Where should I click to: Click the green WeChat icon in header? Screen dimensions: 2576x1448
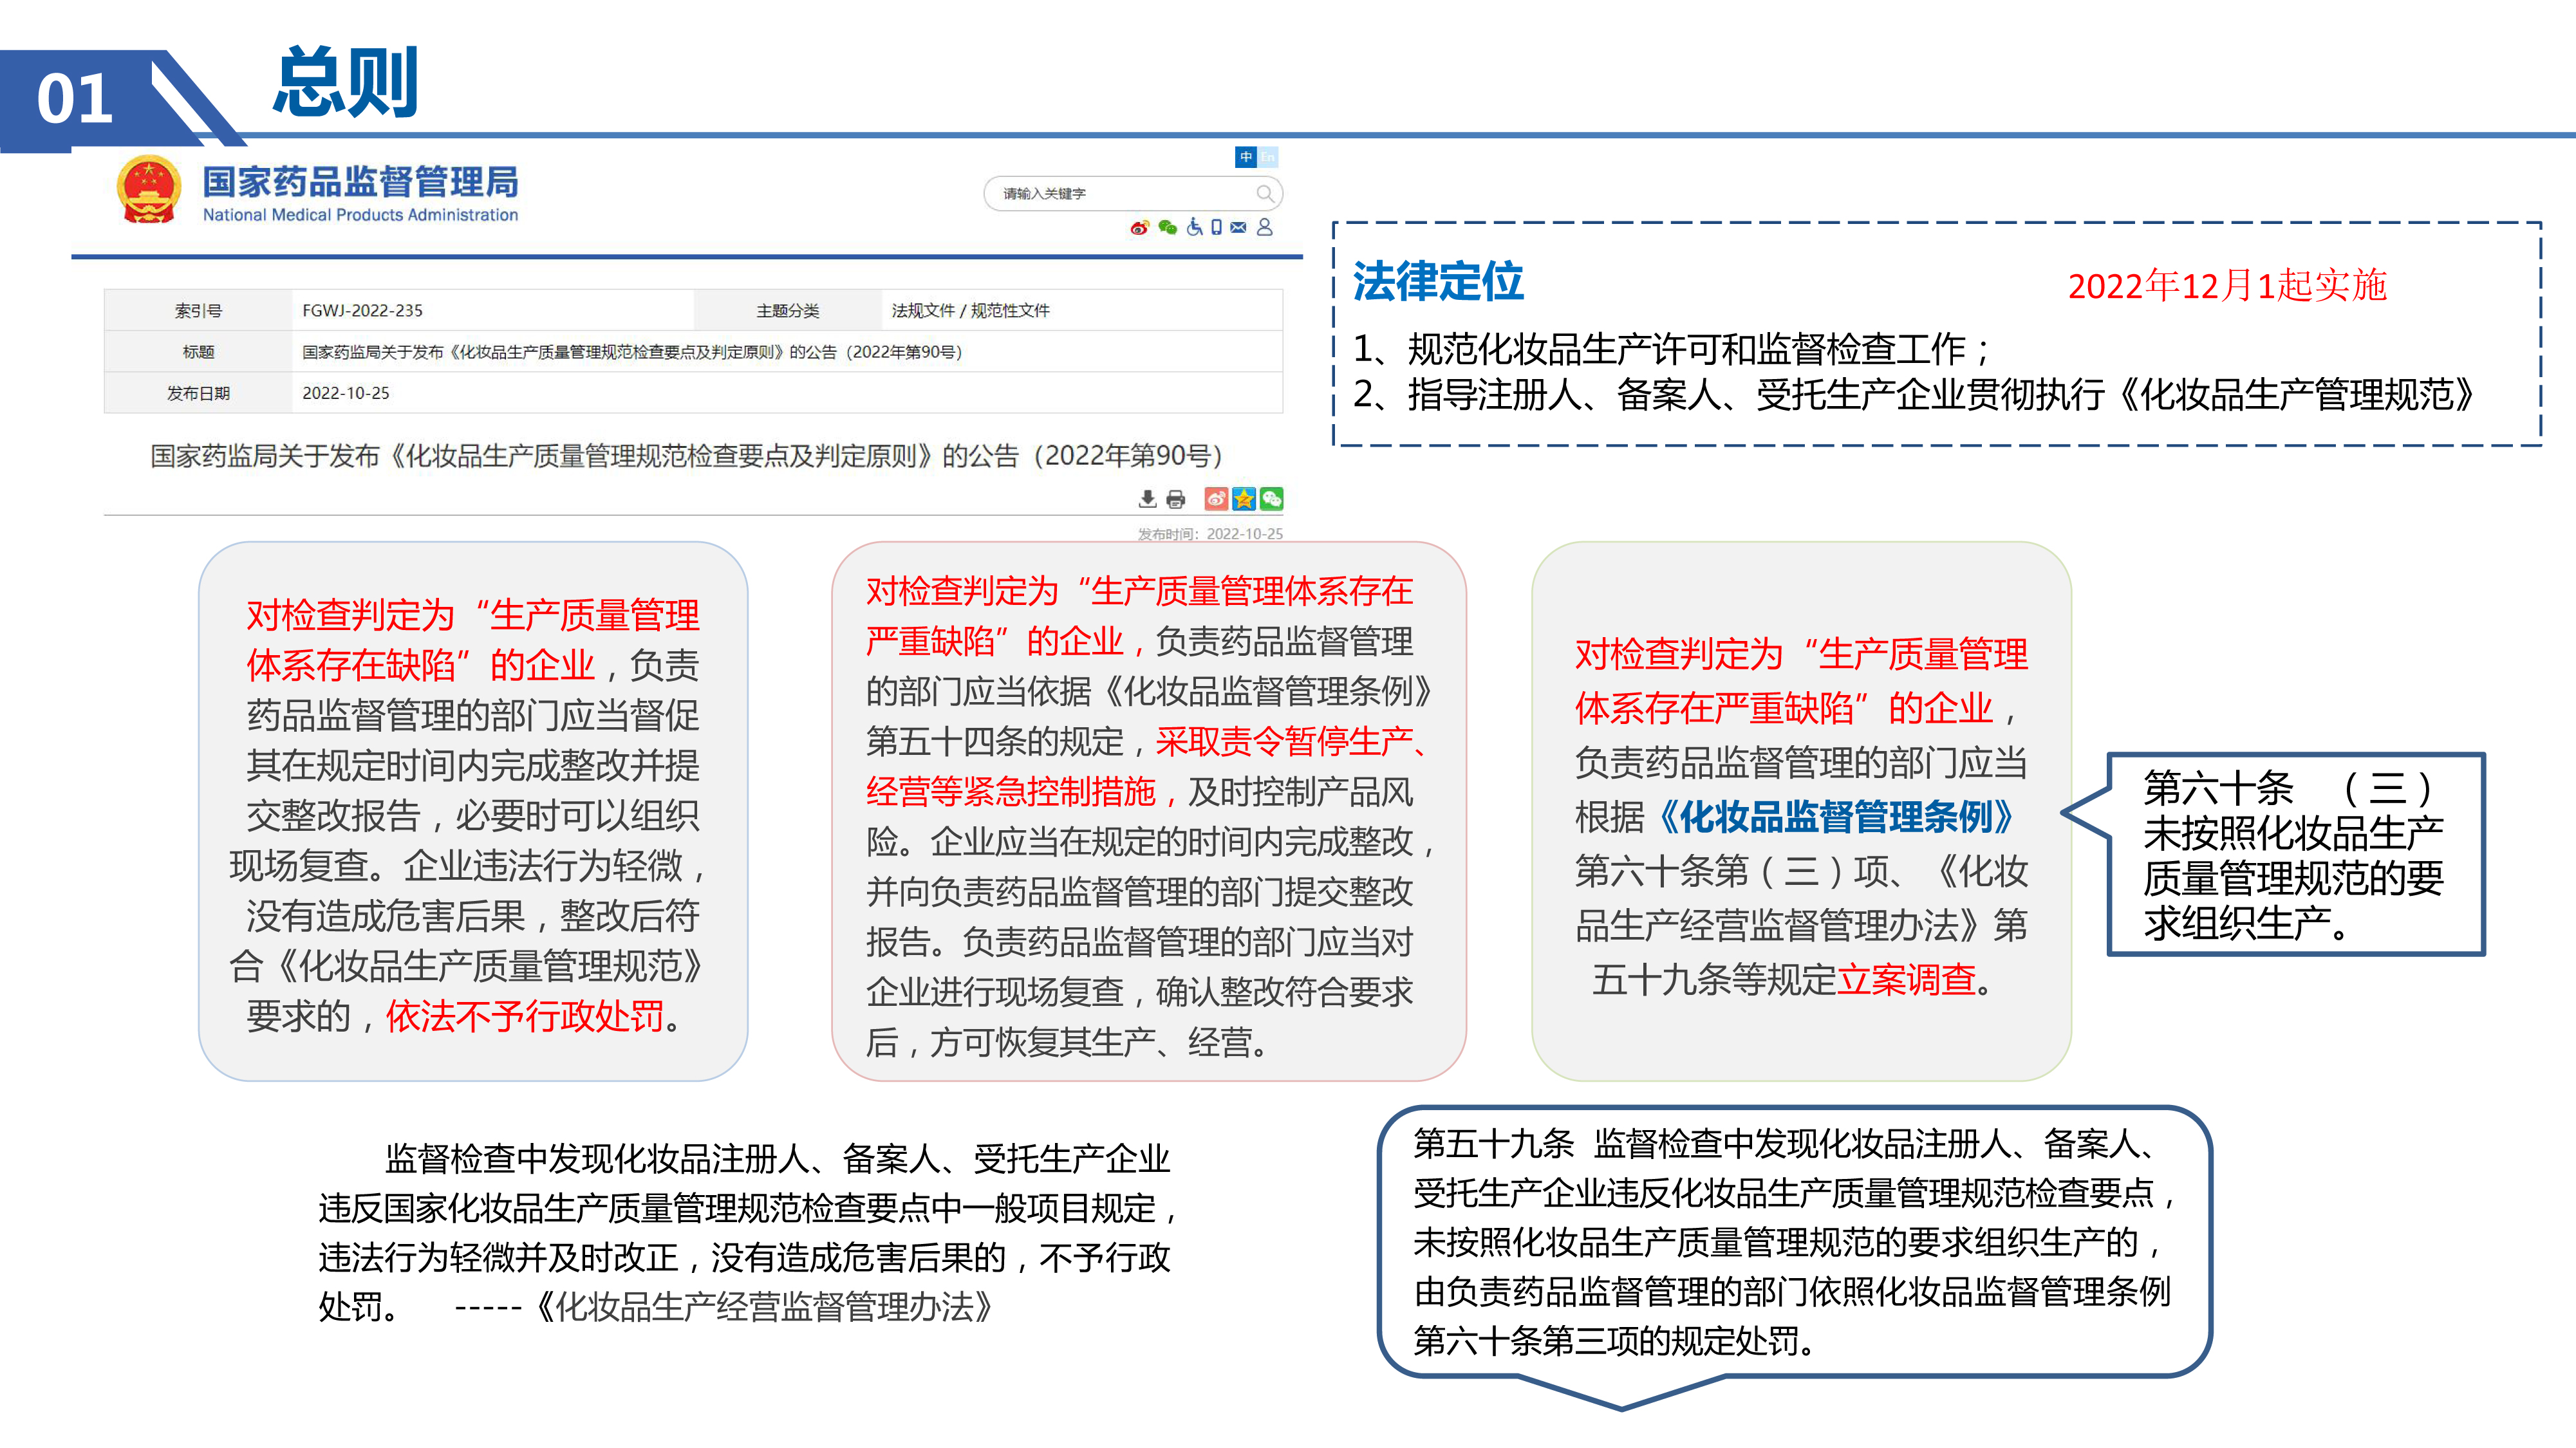1167,228
